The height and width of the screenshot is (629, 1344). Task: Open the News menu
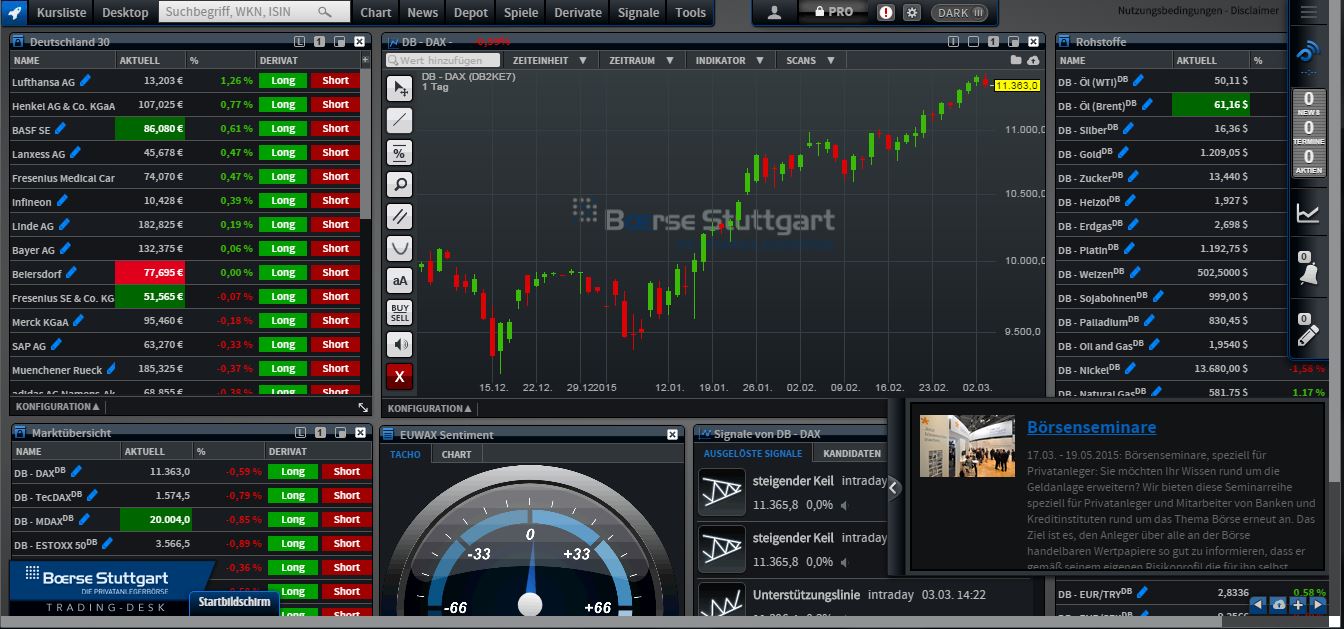pos(423,12)
